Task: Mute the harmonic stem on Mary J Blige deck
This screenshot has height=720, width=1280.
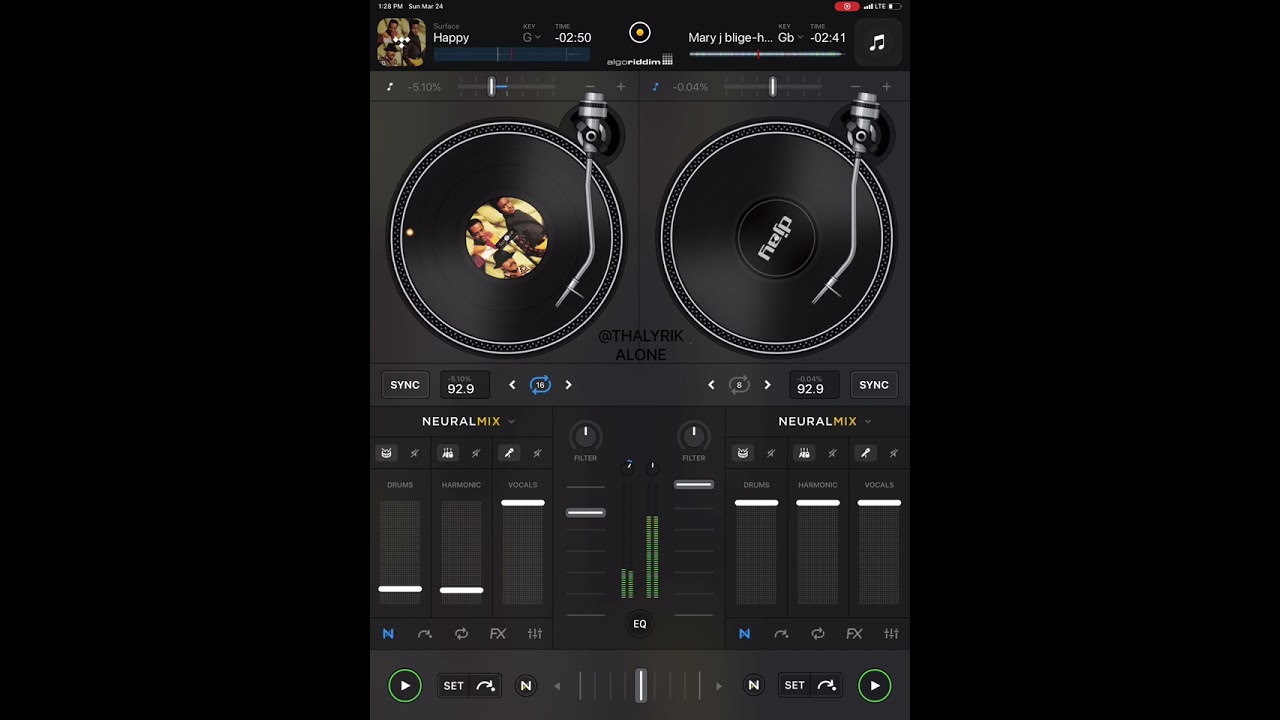Action: 832,453
